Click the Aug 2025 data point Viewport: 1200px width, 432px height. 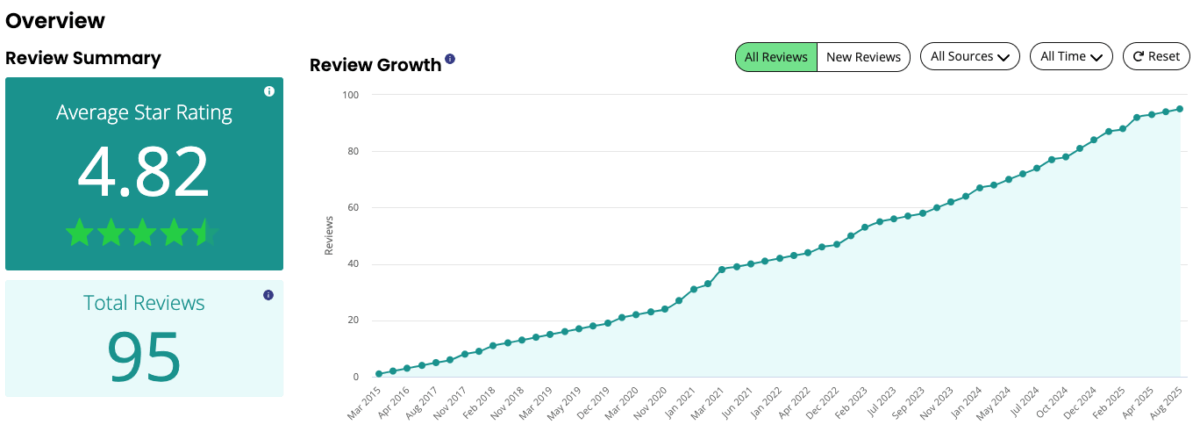[x=1180, y=109]
